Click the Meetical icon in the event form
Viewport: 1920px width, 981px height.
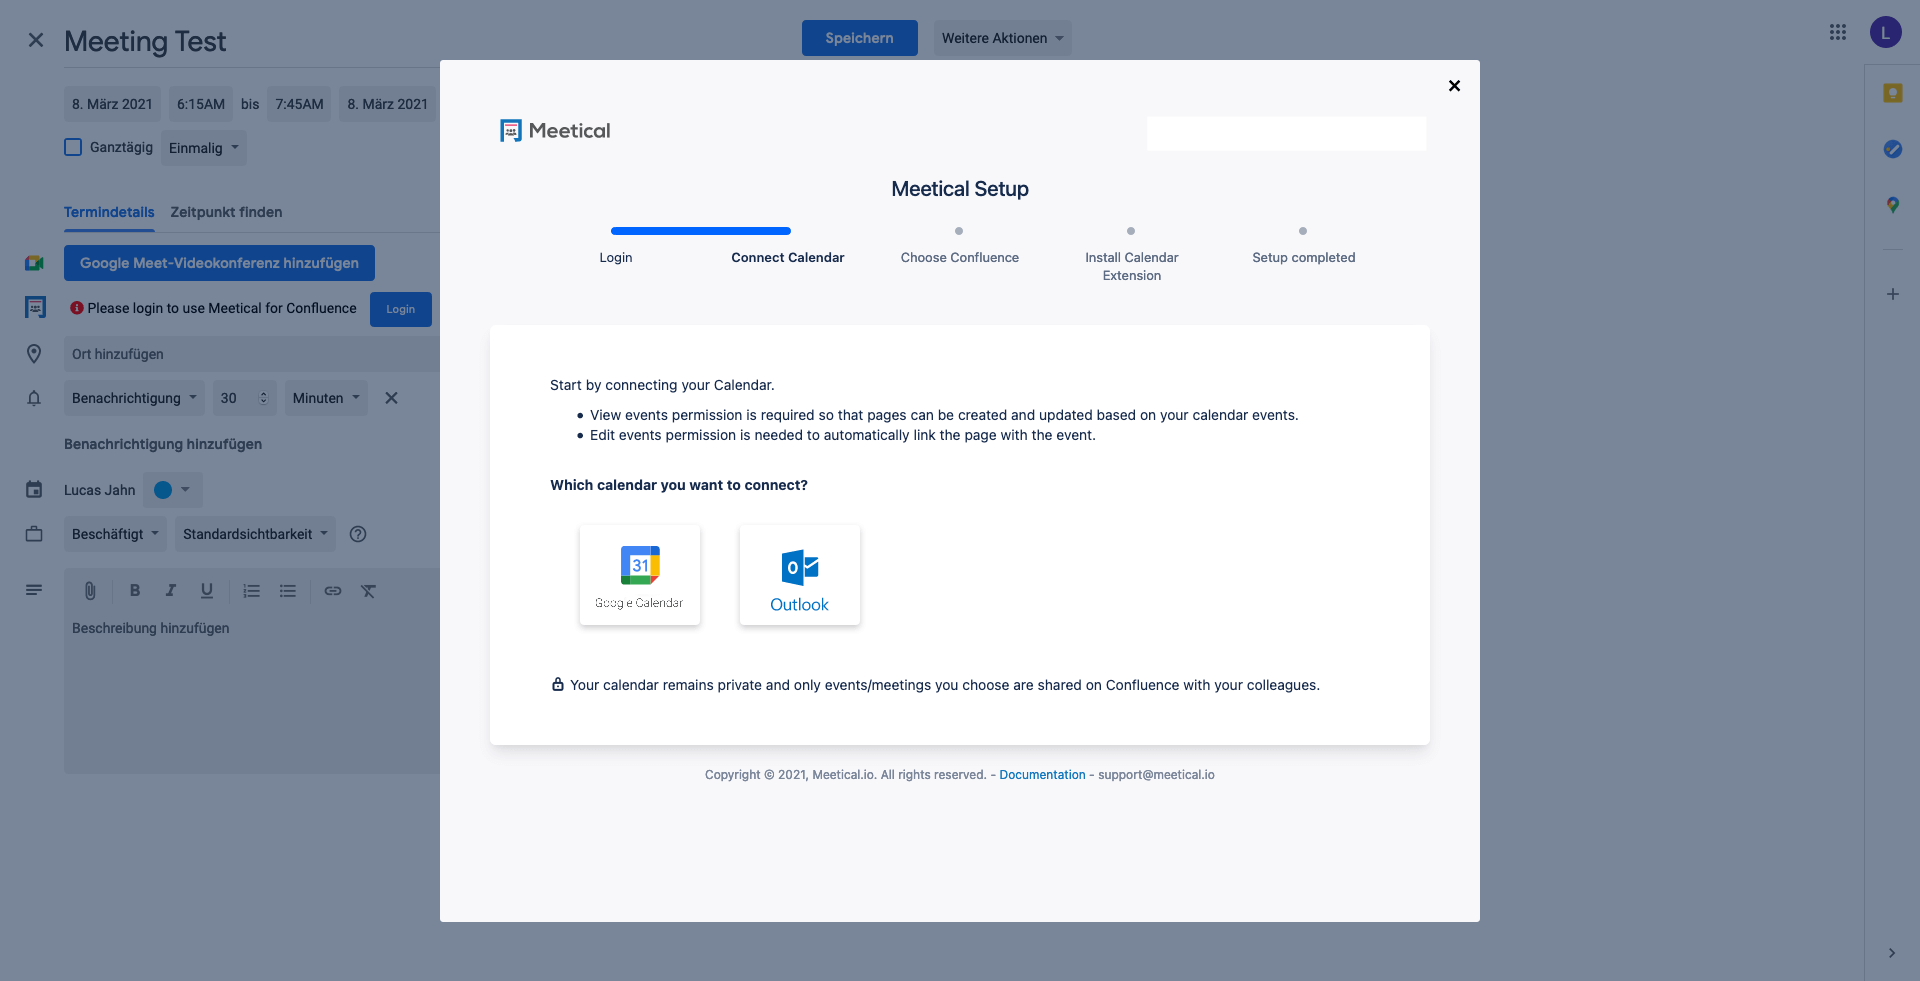point(35,308)
